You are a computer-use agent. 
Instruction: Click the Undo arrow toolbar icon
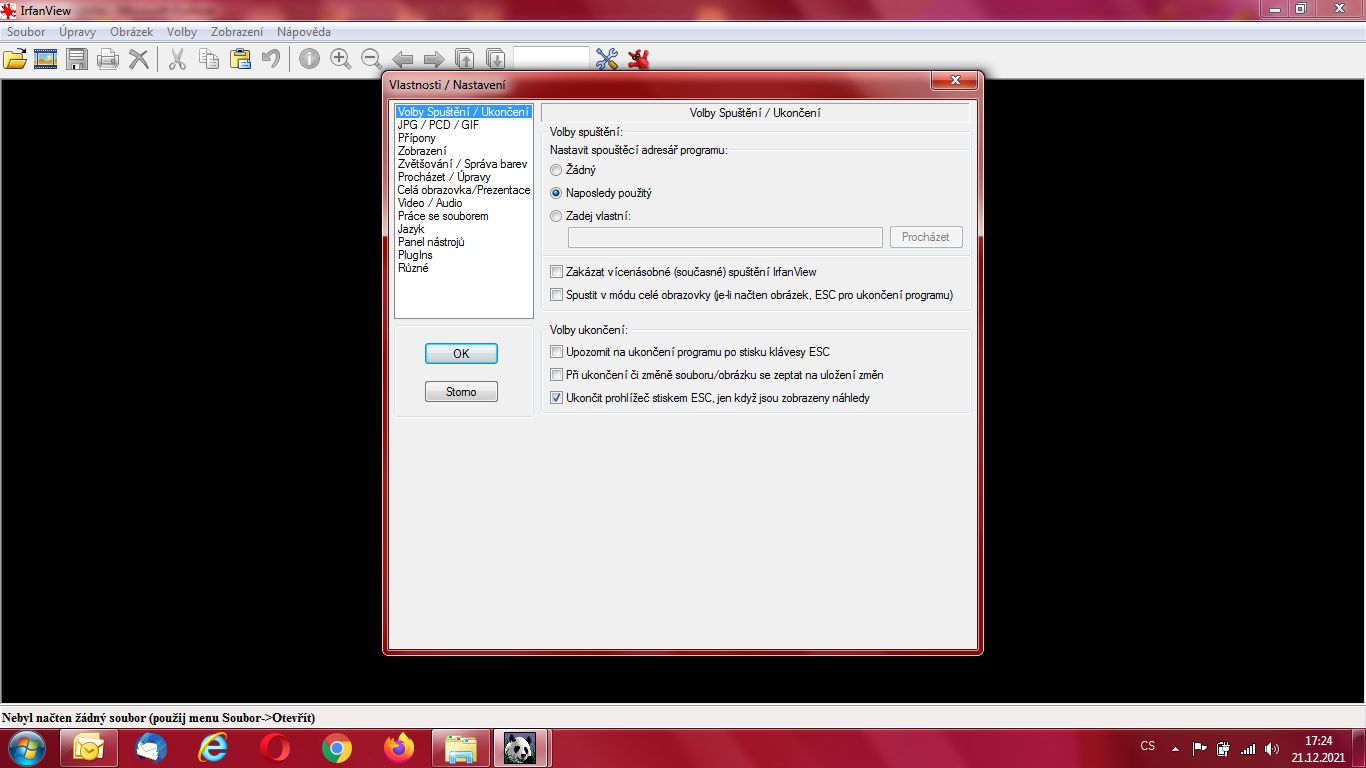[x=270, y=59]
